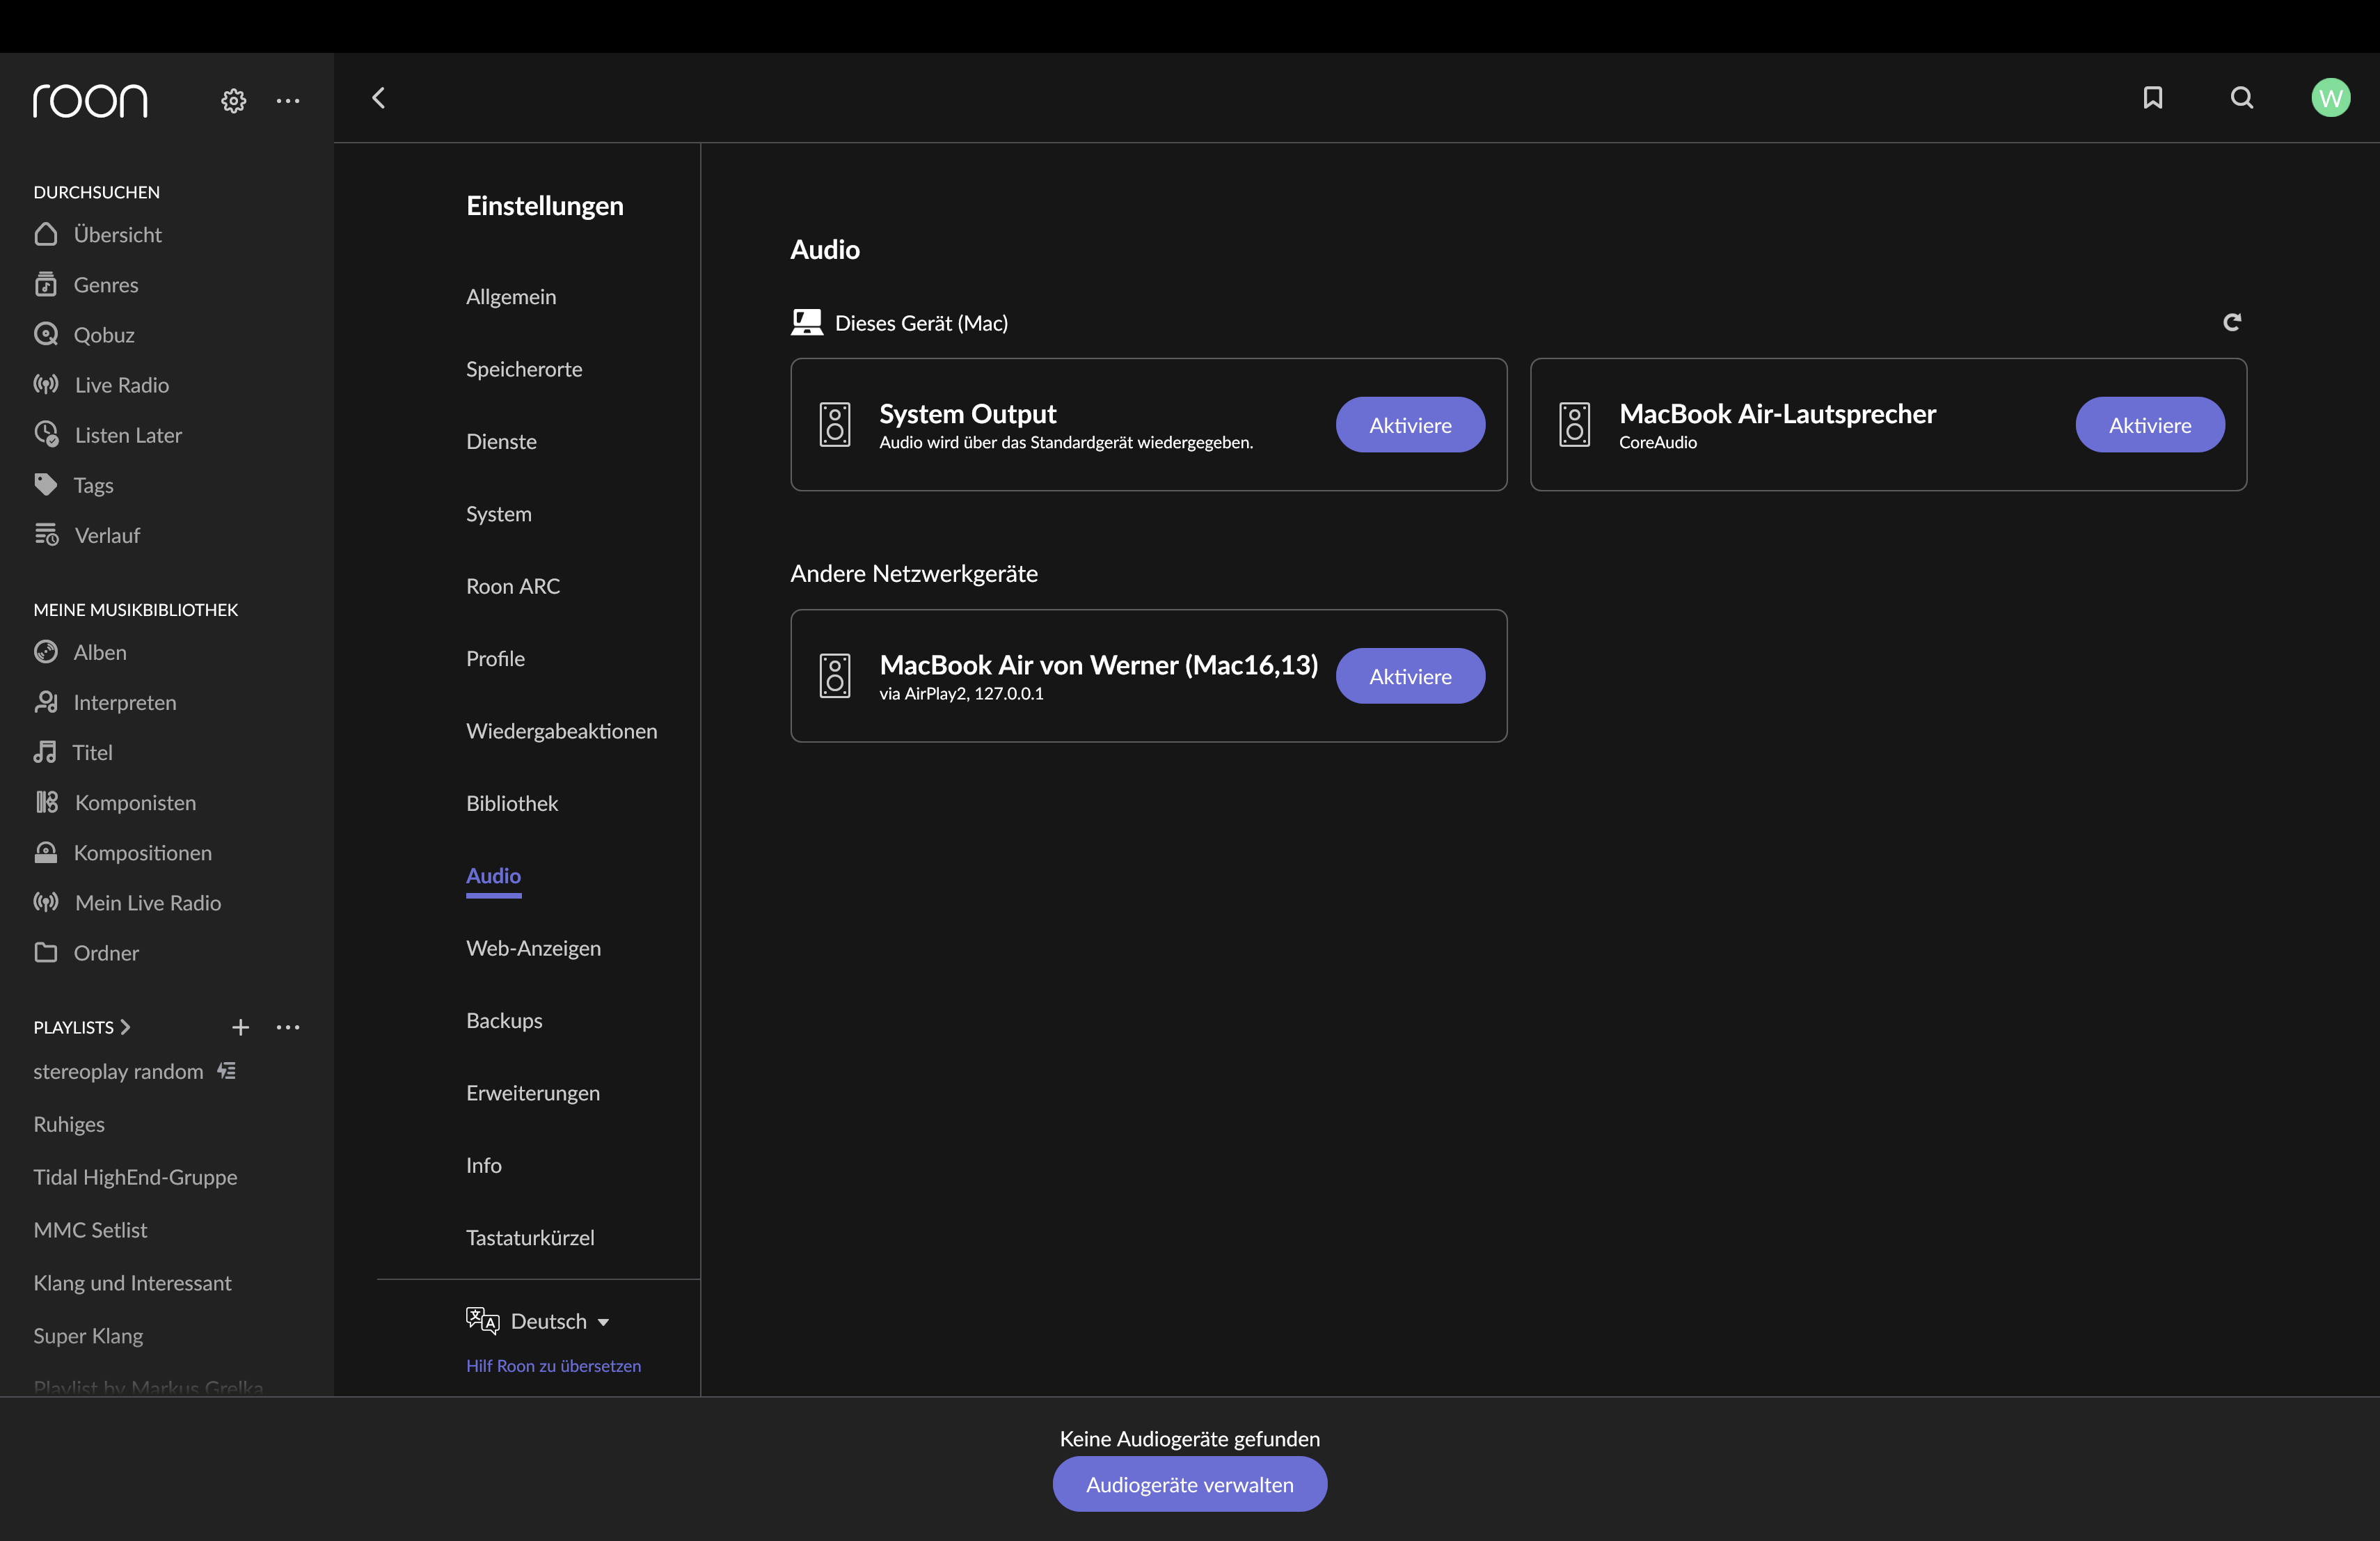The height and width of the screenshot is (1541, 2380).
Task: Go back with the left chevron
Action: tap(378, 98)
